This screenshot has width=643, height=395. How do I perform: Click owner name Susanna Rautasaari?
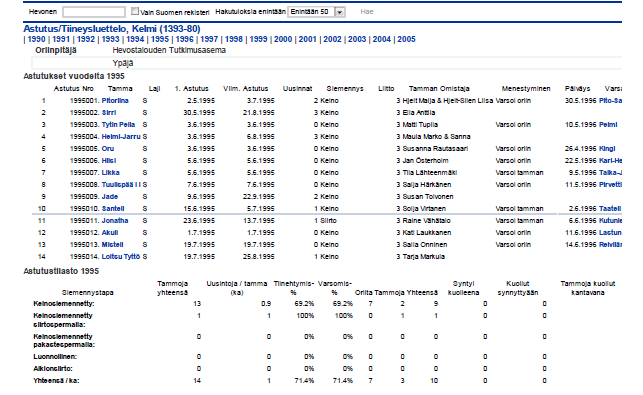click(435, 148)
